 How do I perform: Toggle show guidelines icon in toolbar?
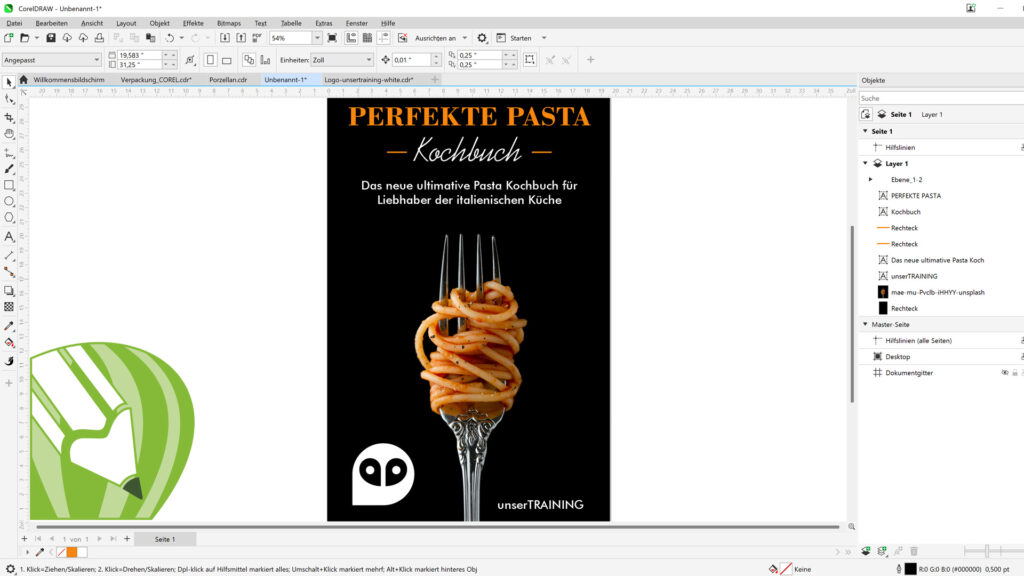[383, 38]
